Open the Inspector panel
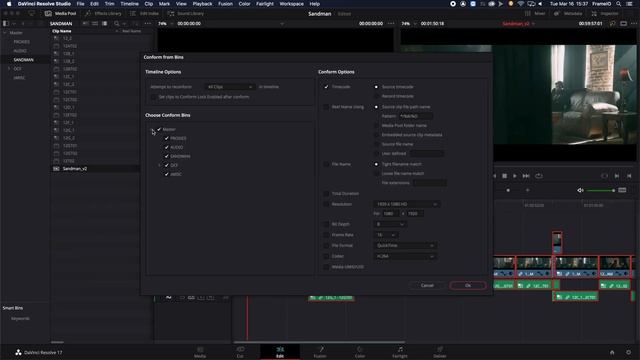Screen dimensions: 640x360 tap(605, 13)
